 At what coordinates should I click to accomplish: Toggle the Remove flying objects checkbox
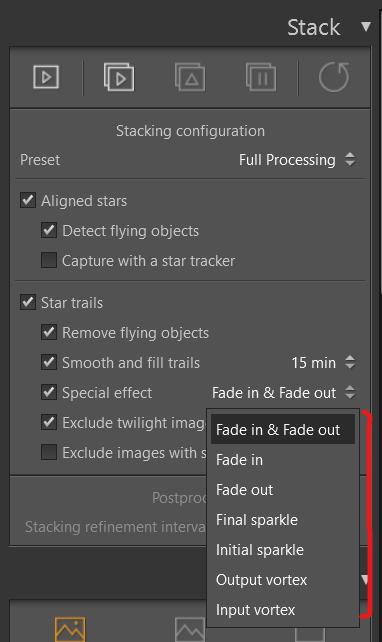click(x=49, y=332)
